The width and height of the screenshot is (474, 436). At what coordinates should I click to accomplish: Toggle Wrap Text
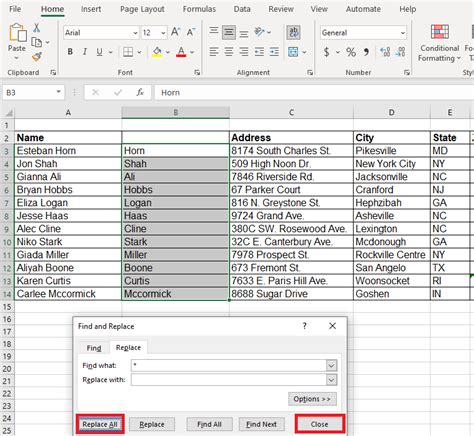293,32
